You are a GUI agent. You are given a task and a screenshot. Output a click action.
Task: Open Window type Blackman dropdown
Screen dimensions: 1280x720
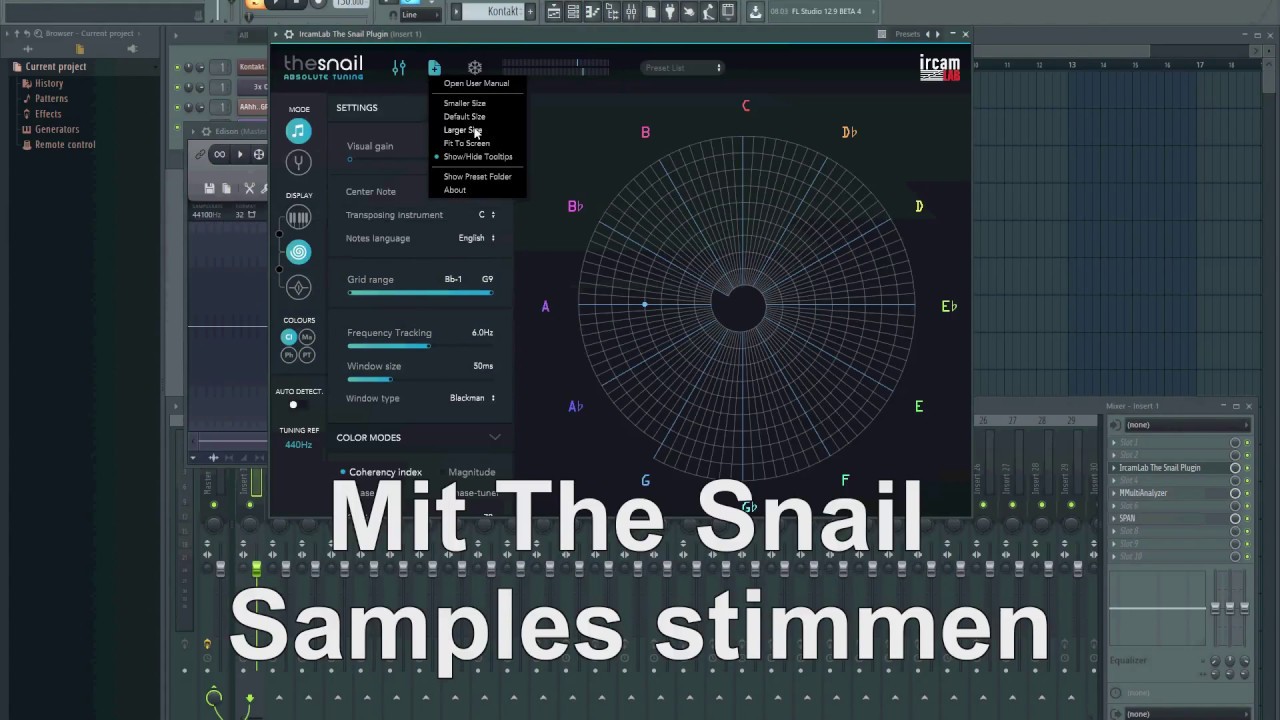point(473,398)
